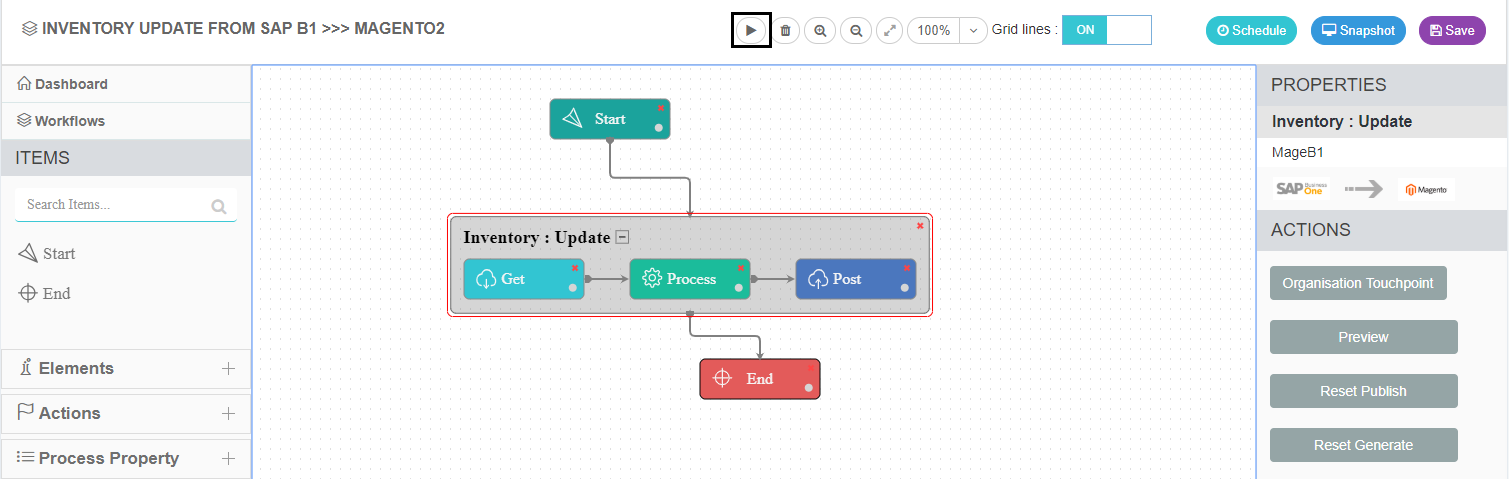Open the 100% zoom level dropdown
Viewport: 1509px width, 479px height.
point(973,31)
